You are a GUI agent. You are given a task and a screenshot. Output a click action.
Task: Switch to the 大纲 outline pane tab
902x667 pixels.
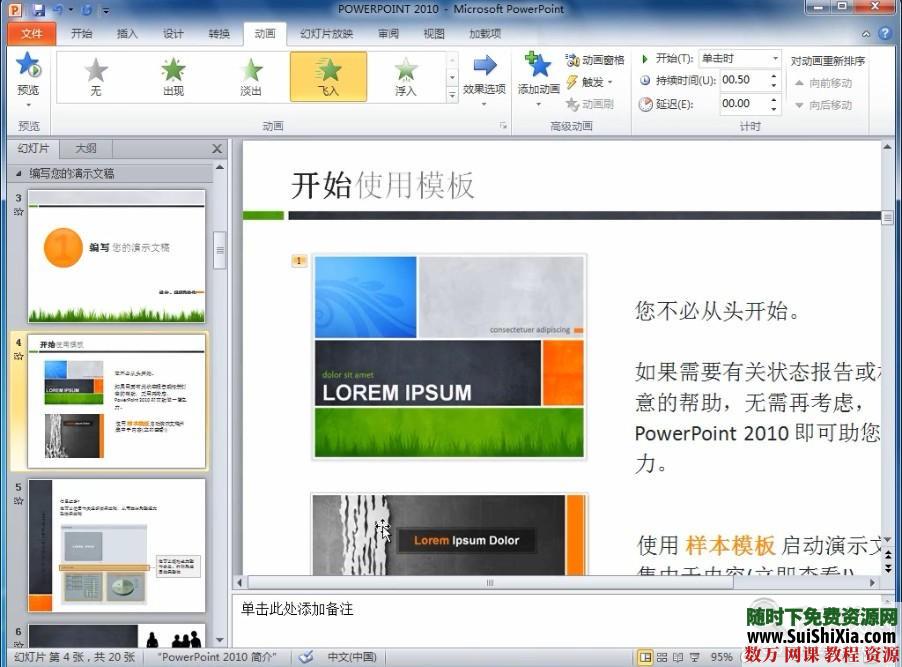click(x=85, y=148)
